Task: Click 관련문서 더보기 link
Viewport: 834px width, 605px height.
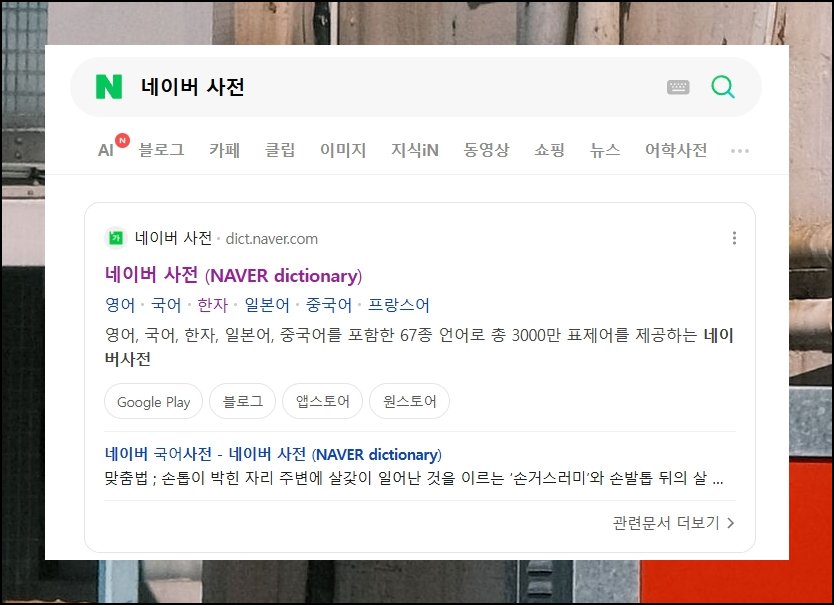Action: point(673,523)
